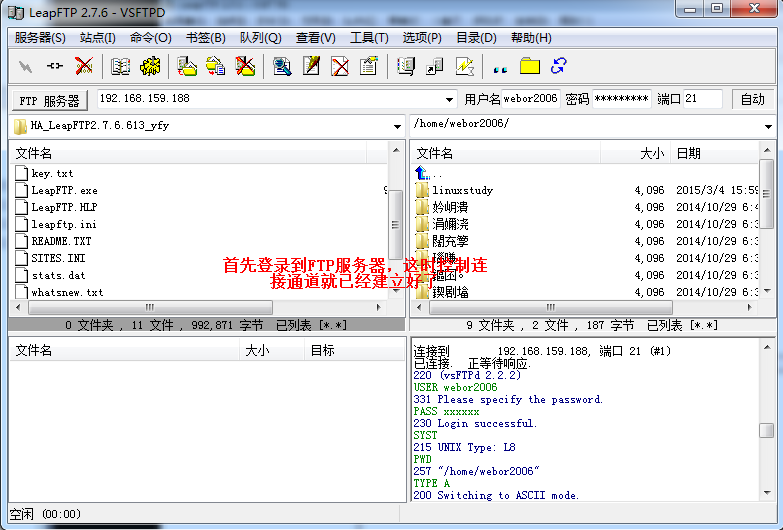Go up via the parent directory arrow
This screenshot has height=530, width=783.
click(x=422, y=173)
